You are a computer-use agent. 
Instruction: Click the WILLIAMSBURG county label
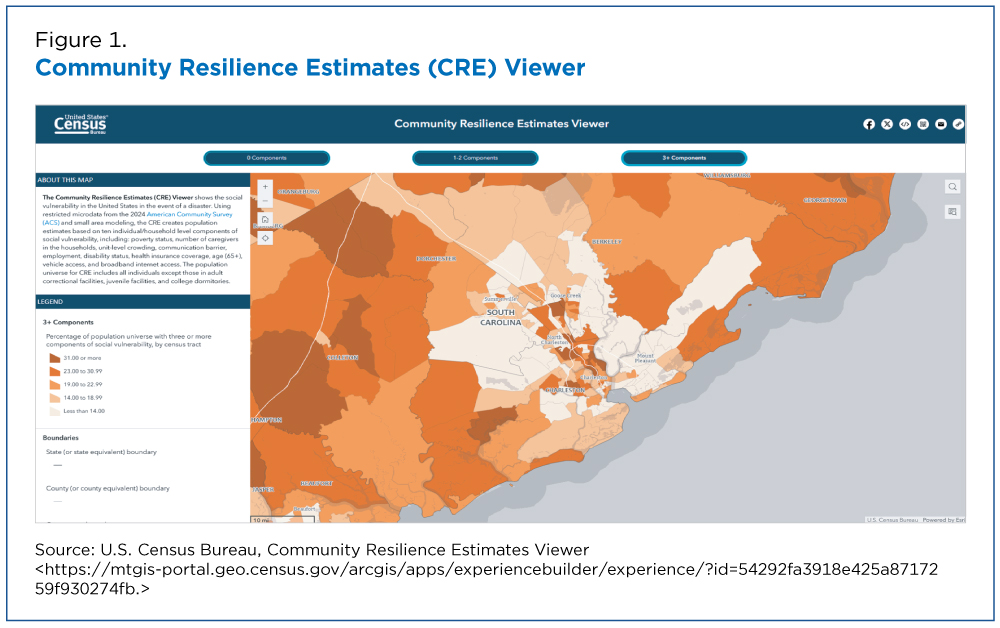pos(727,175)
